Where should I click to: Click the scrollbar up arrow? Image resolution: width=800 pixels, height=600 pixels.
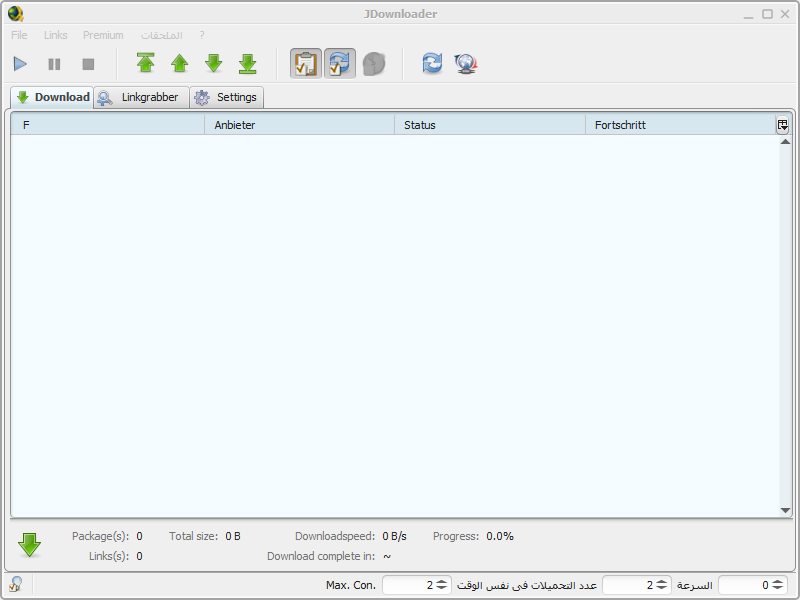(785, 142)
